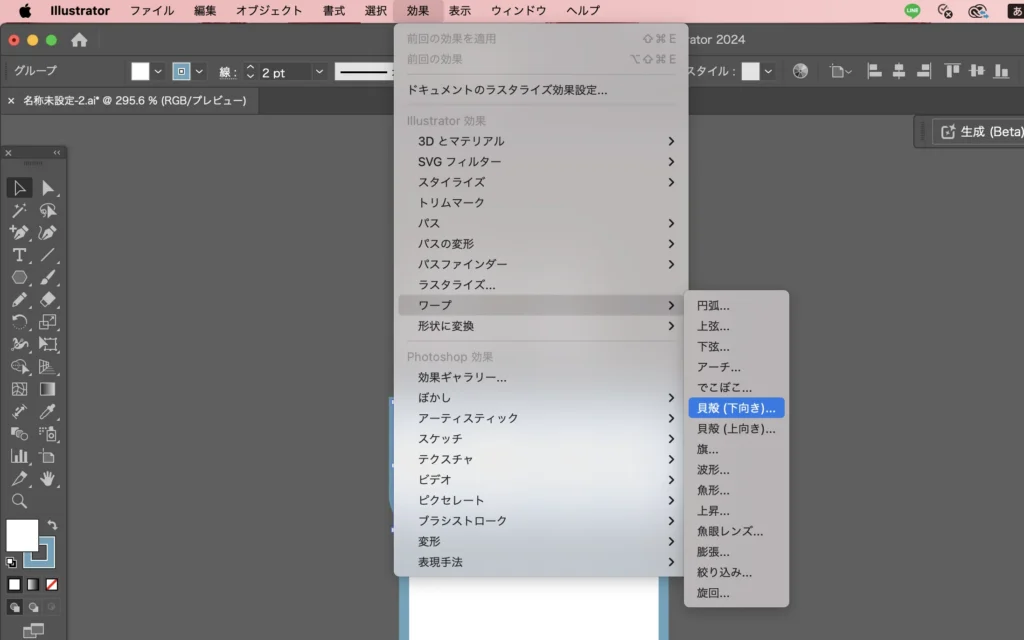The image size is (1024, 640).
Task: Open the fill color dropdown arrow
Action: pos(158,72)
